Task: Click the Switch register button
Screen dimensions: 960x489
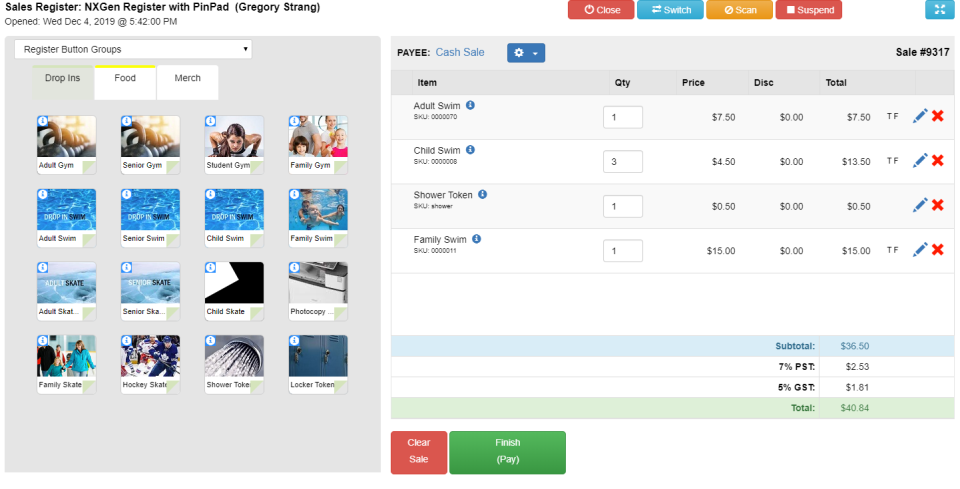Action: tap(670, 10)
